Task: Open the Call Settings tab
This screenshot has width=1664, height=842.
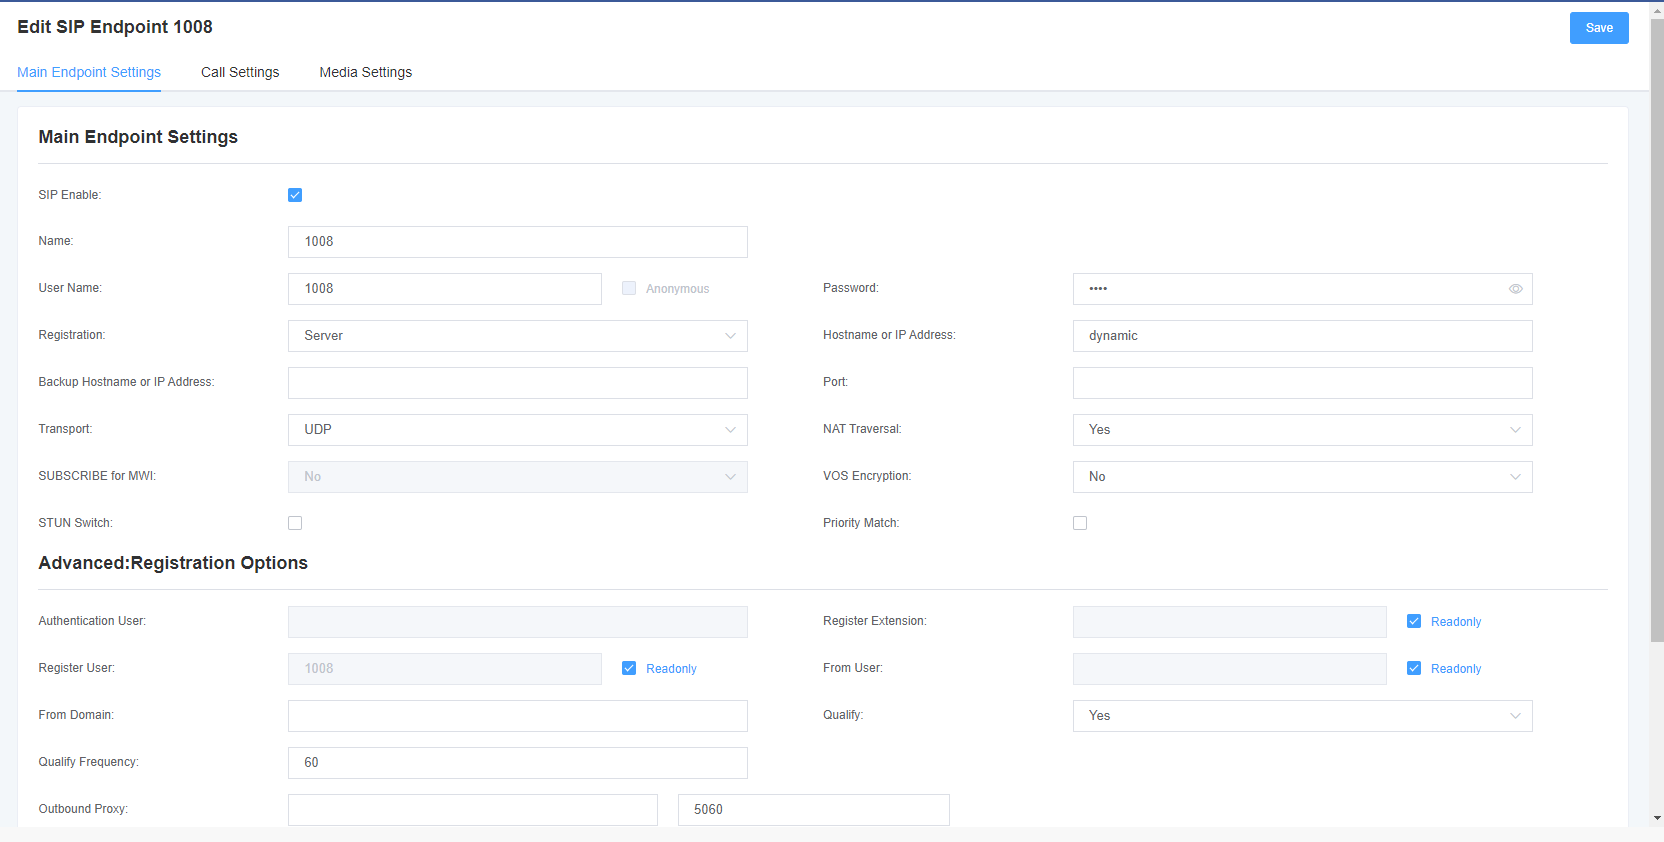Action: coord(240,72)
